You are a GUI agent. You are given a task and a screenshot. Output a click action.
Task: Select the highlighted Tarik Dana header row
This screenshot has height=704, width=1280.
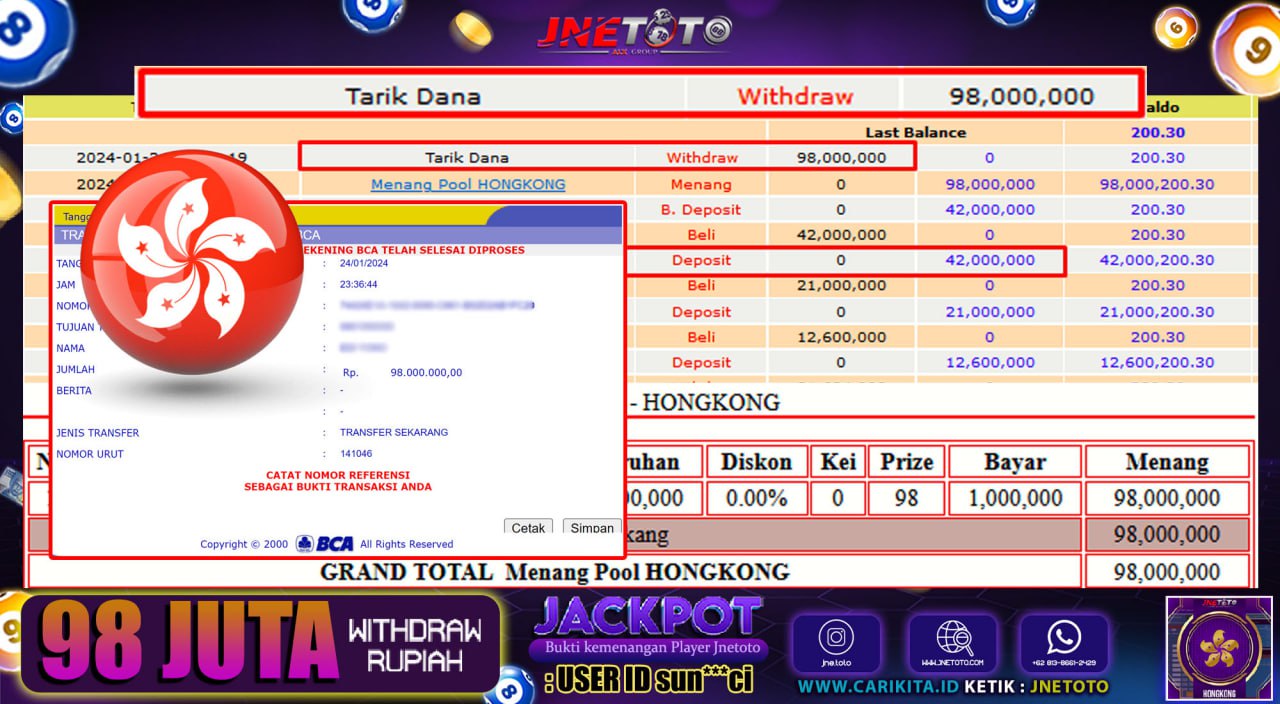[x=638, y=96]
